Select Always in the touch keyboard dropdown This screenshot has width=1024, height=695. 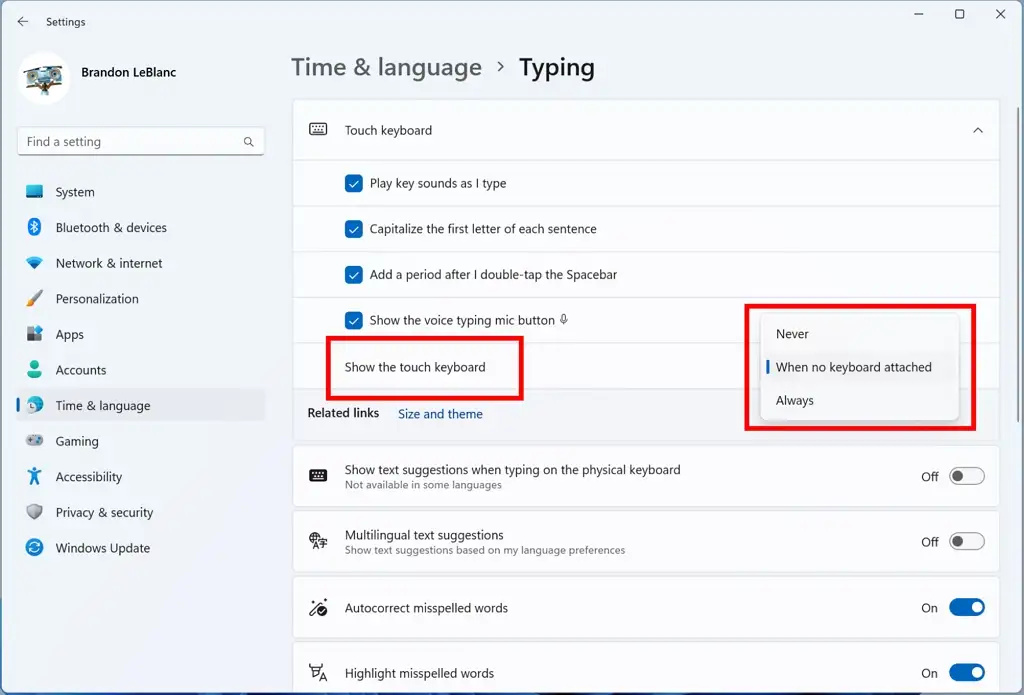pyautogui.click(x=794, y=400)
